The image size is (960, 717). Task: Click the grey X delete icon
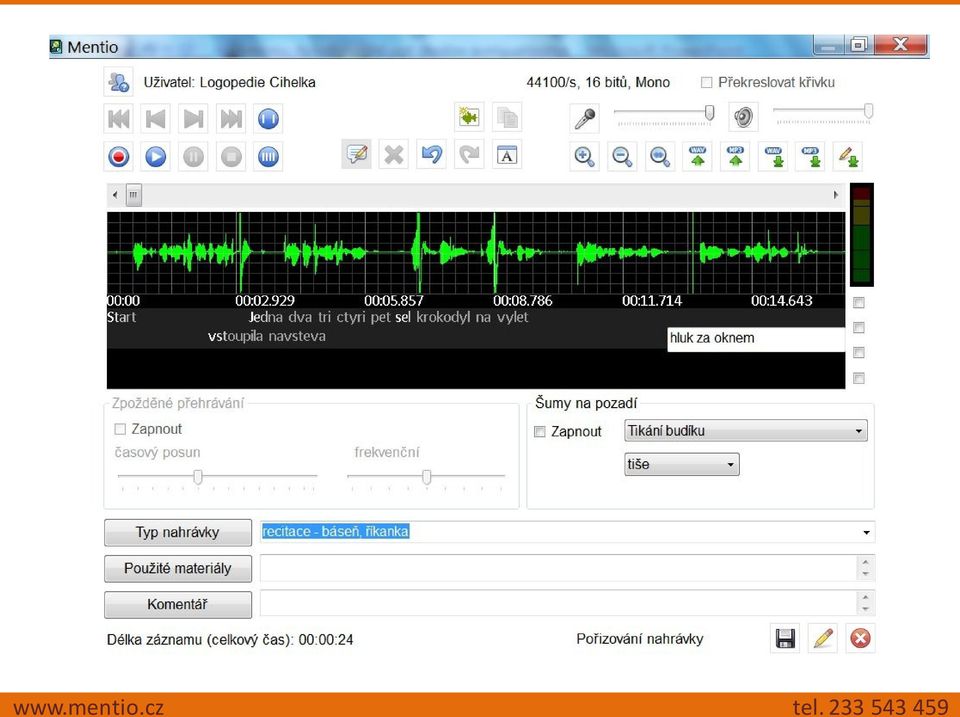[x=394, y=154]
